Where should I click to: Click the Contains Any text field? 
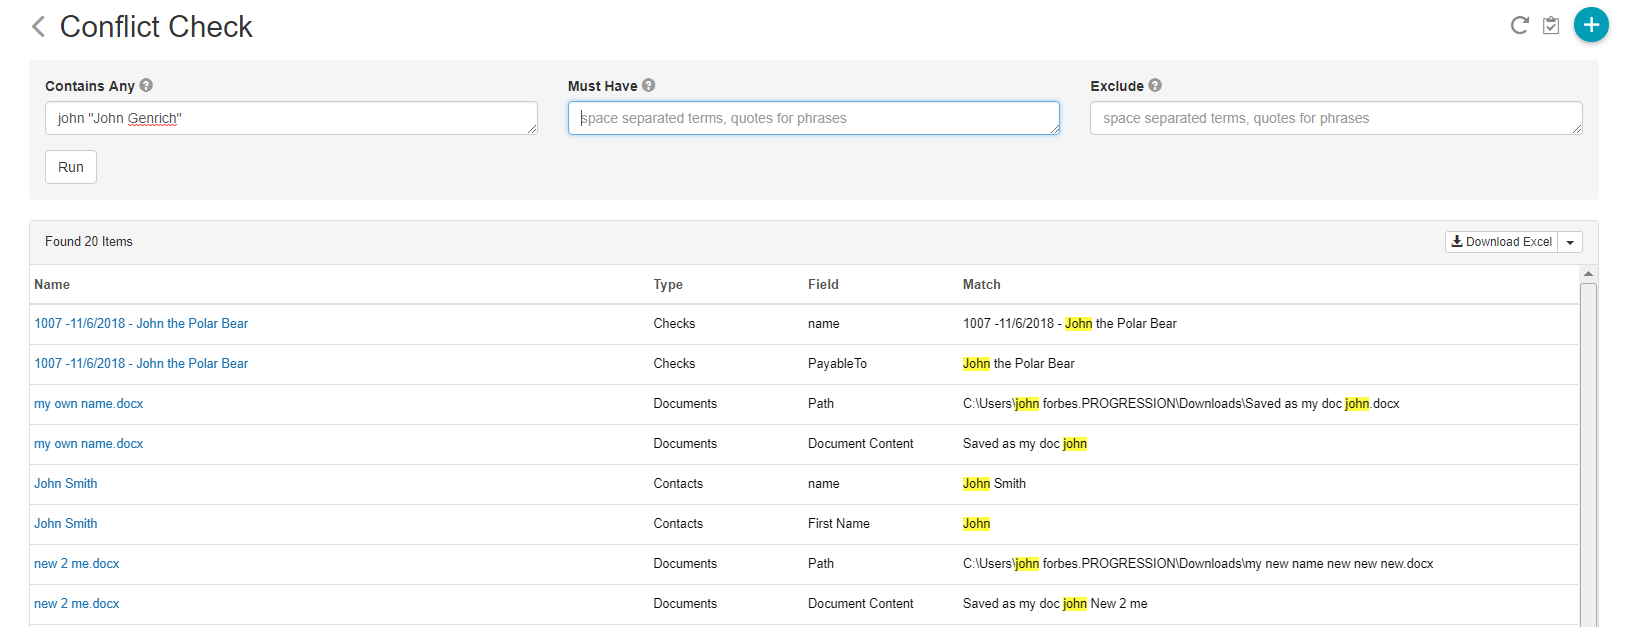coord(291,118)
